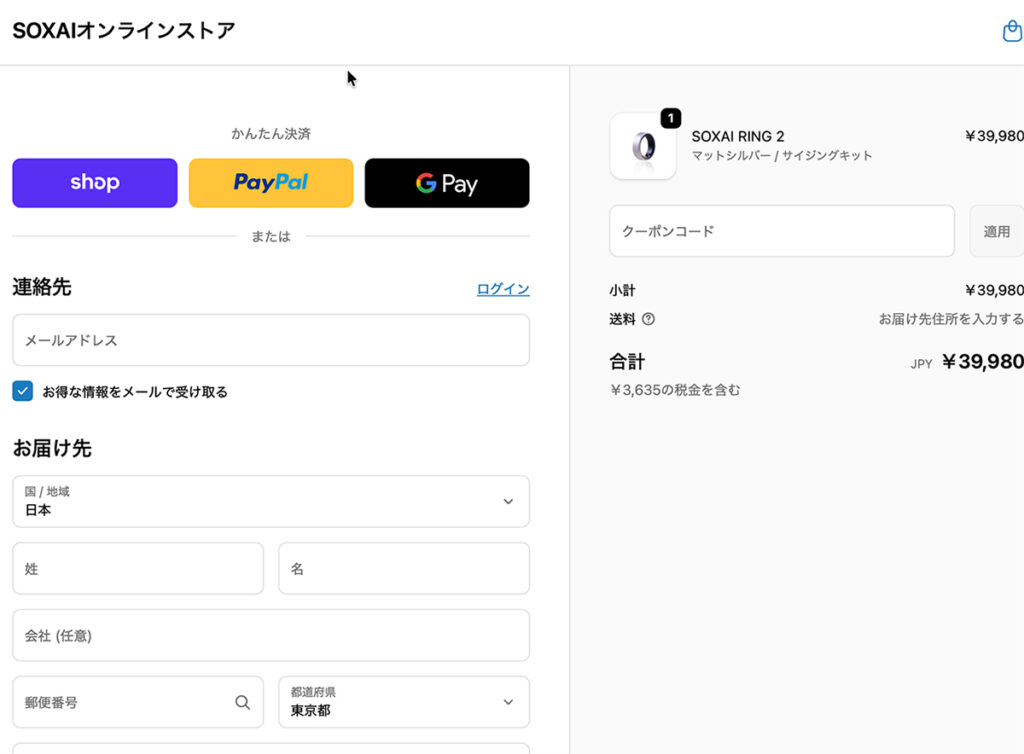Screen dimensions: 1024x754
Task: Click the SOXAIオンラインストア store title
Action: pyautogui.click(x=124, y=31)
